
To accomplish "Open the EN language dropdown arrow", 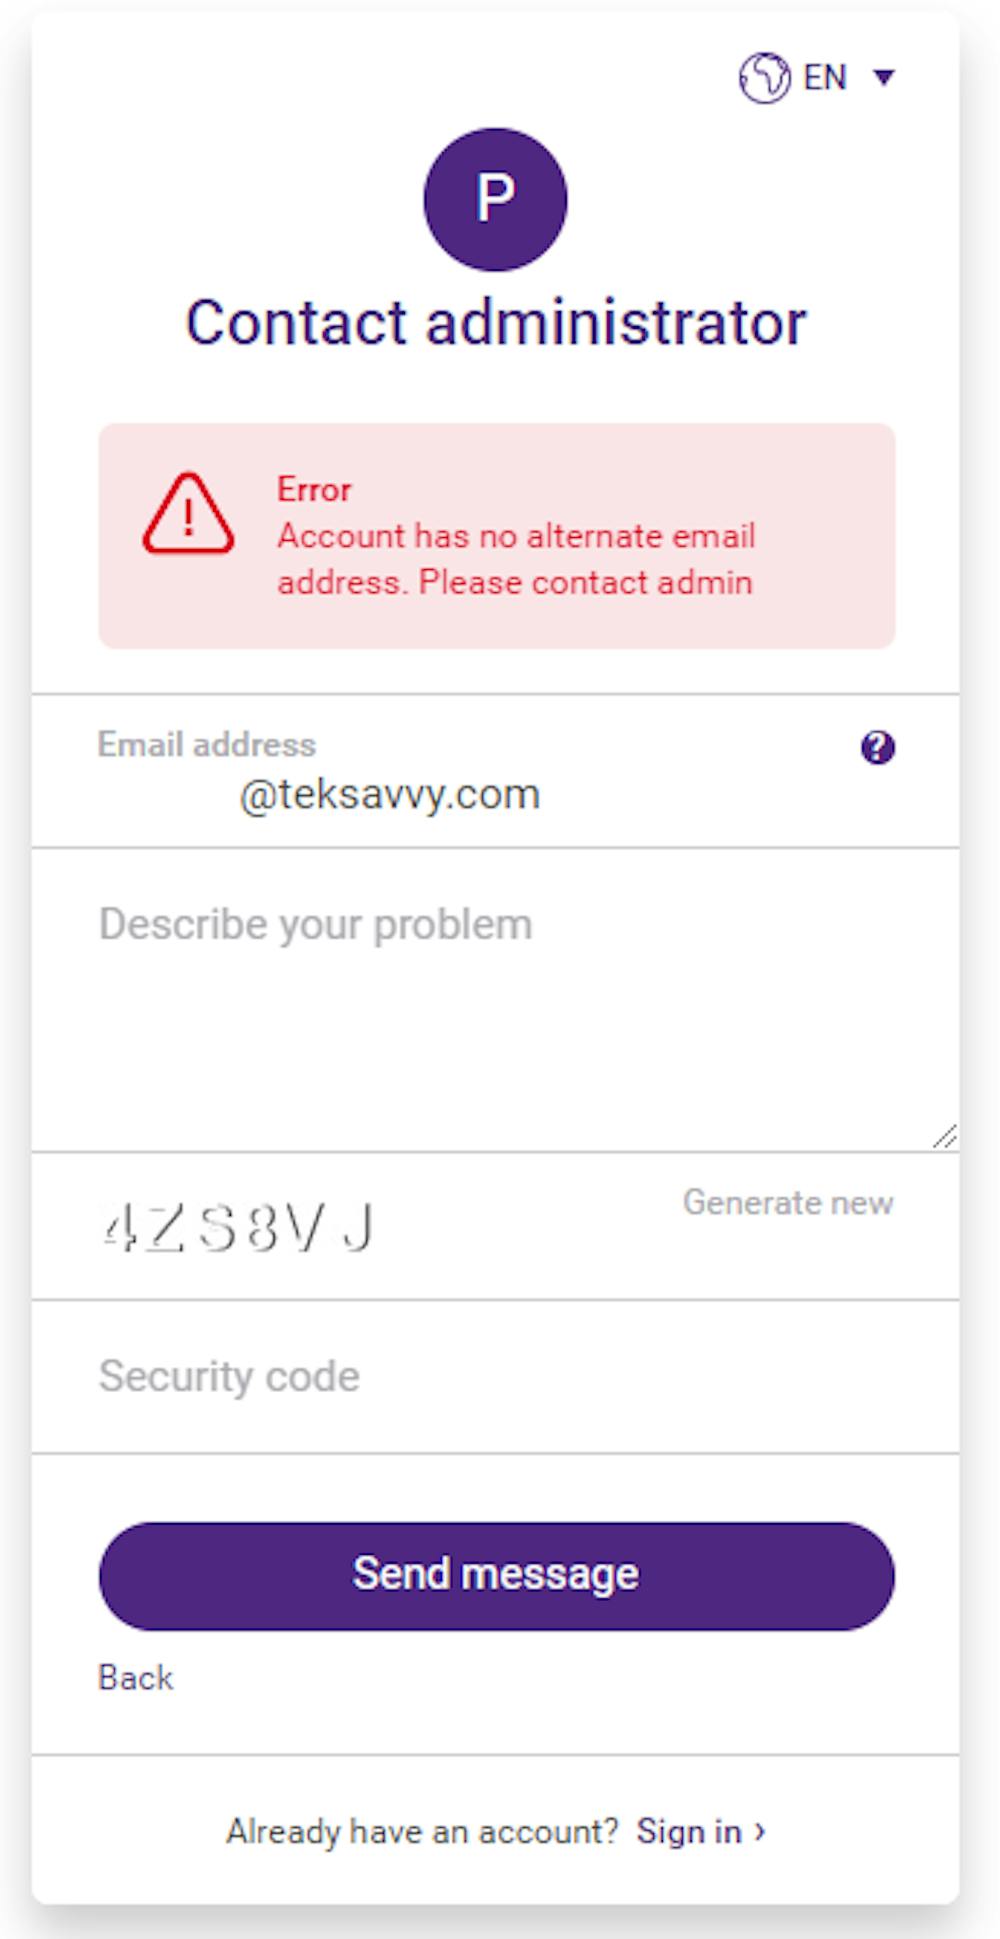I will [x=884, y=78].
